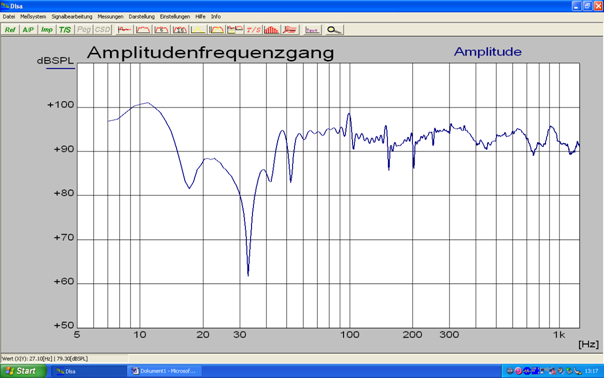The image size is (605, 379).
Task: Click the +70 axis value
Action: pos(64,237)
